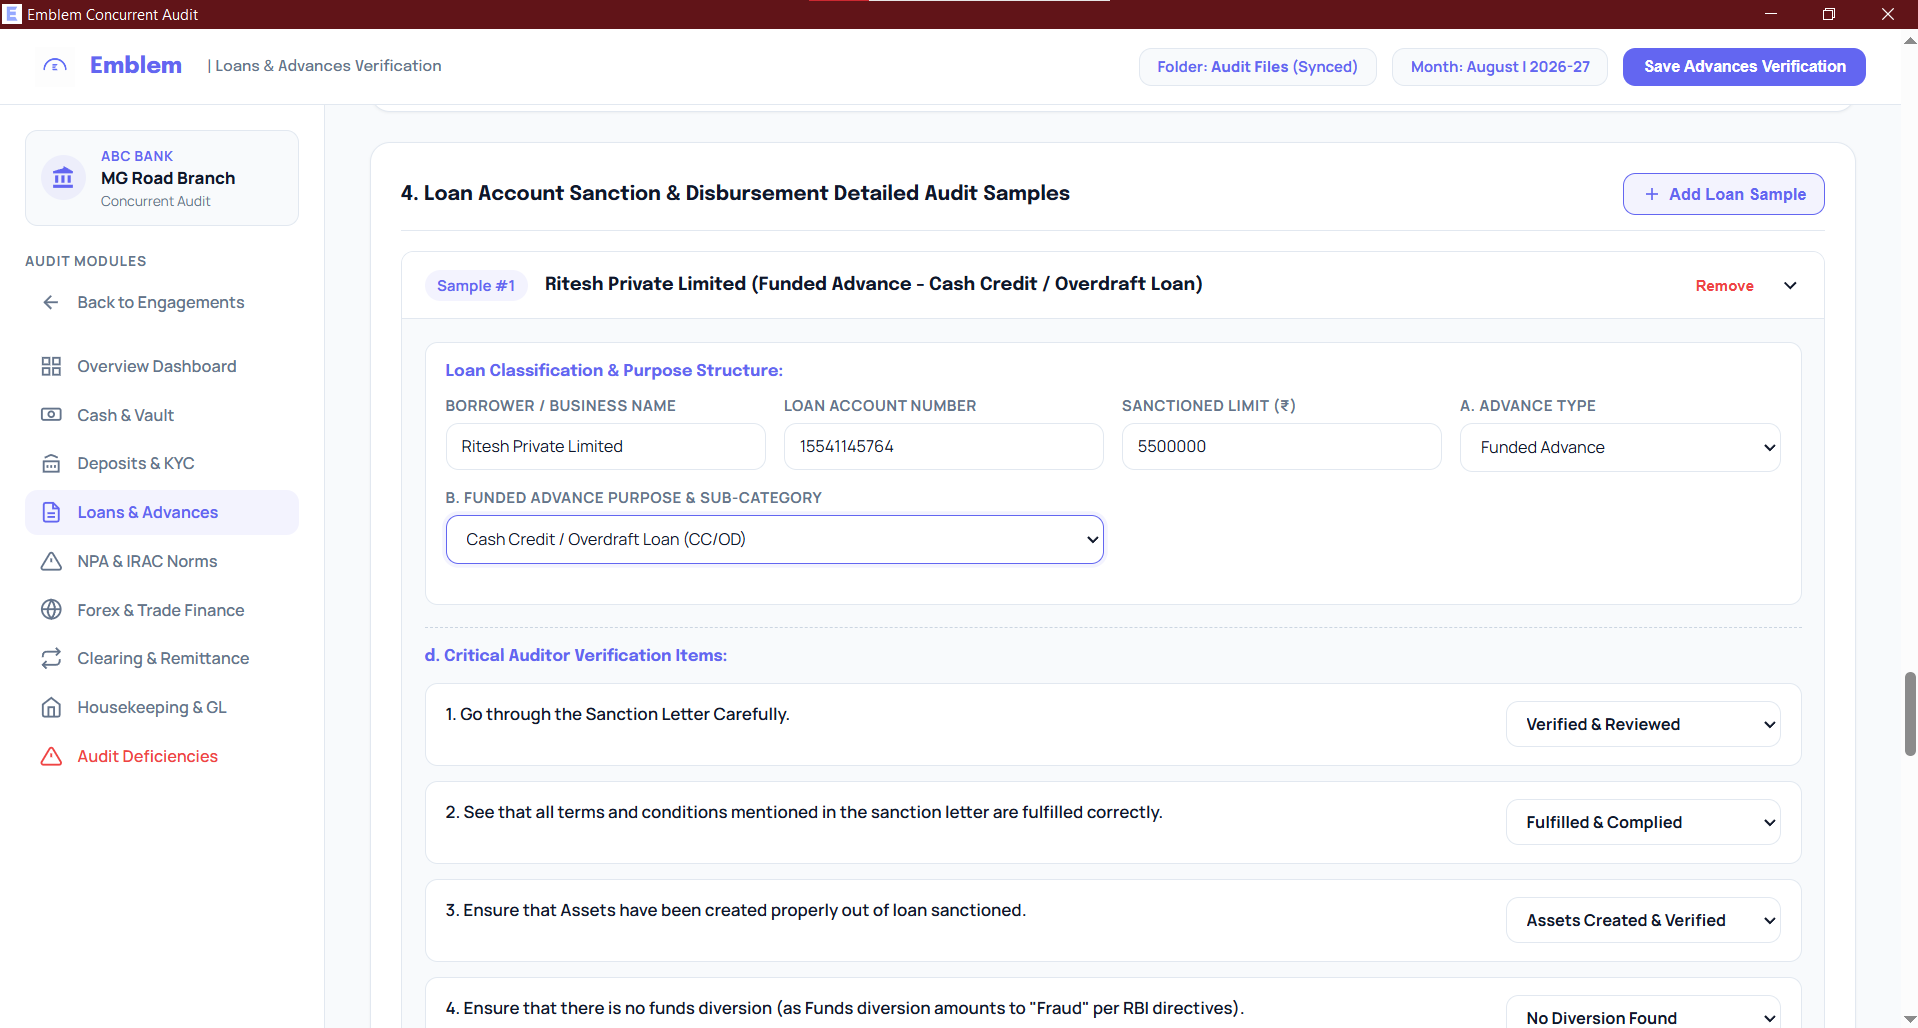Open the No Diversion Found dropdown

pyautogui.click(x=1643, y=1012)
